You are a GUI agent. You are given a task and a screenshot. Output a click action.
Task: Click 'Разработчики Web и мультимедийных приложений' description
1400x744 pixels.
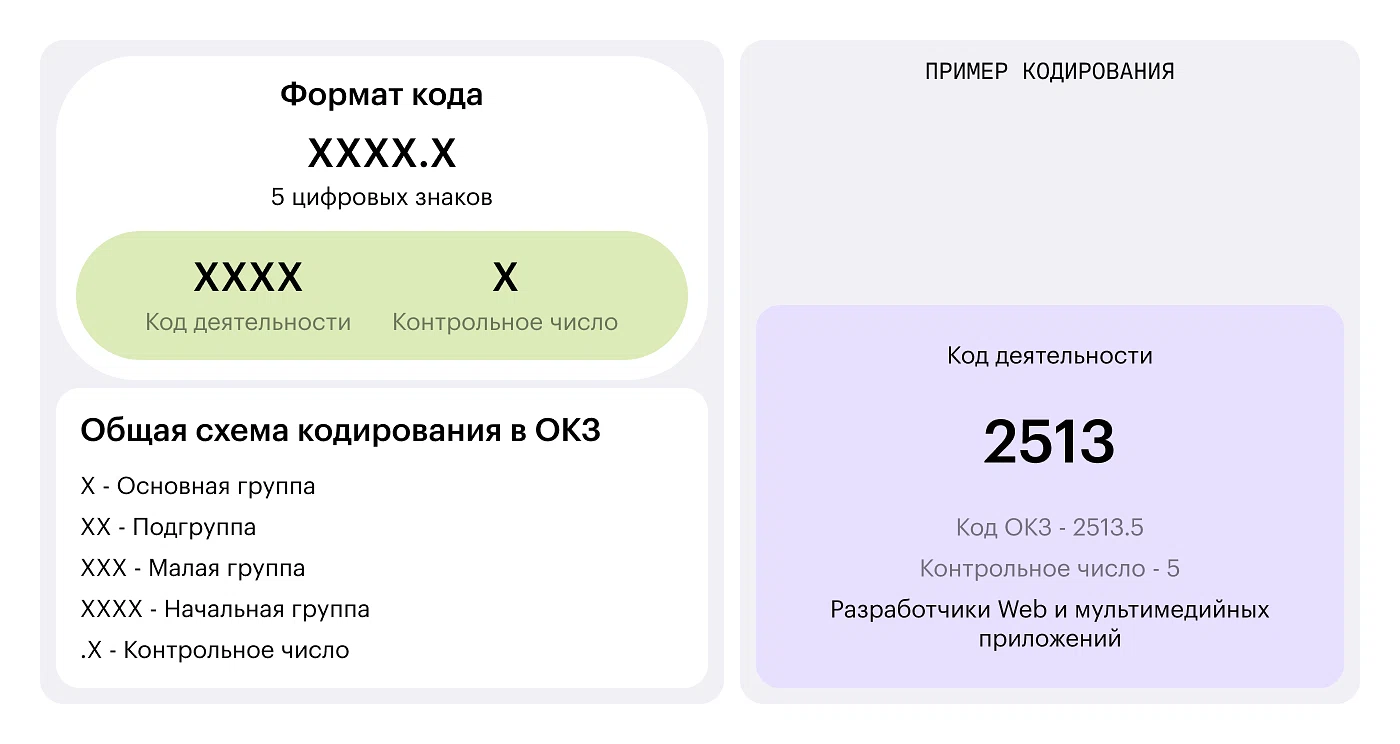pos(1049,624)
